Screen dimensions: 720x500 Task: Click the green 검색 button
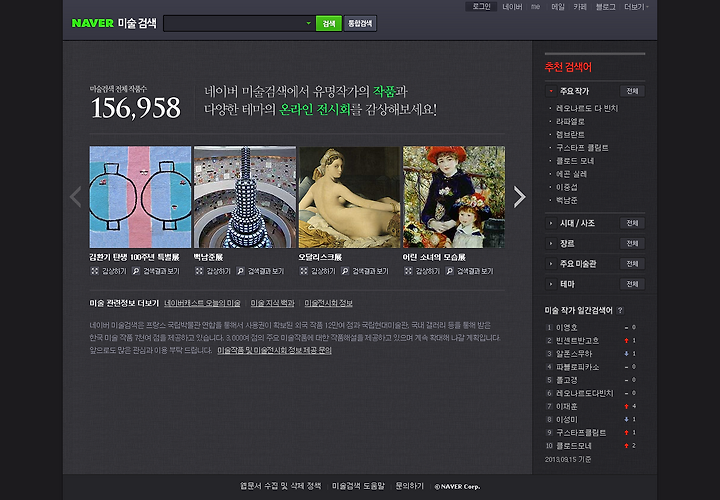click(329, 23)
